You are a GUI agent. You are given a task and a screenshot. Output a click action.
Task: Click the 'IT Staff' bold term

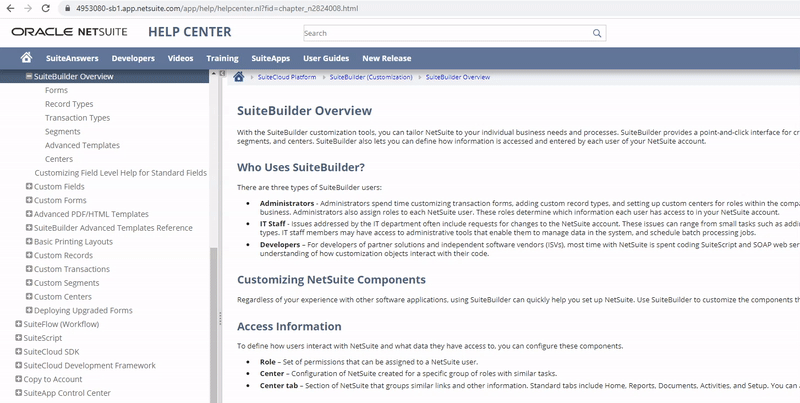tap(272, 224)
